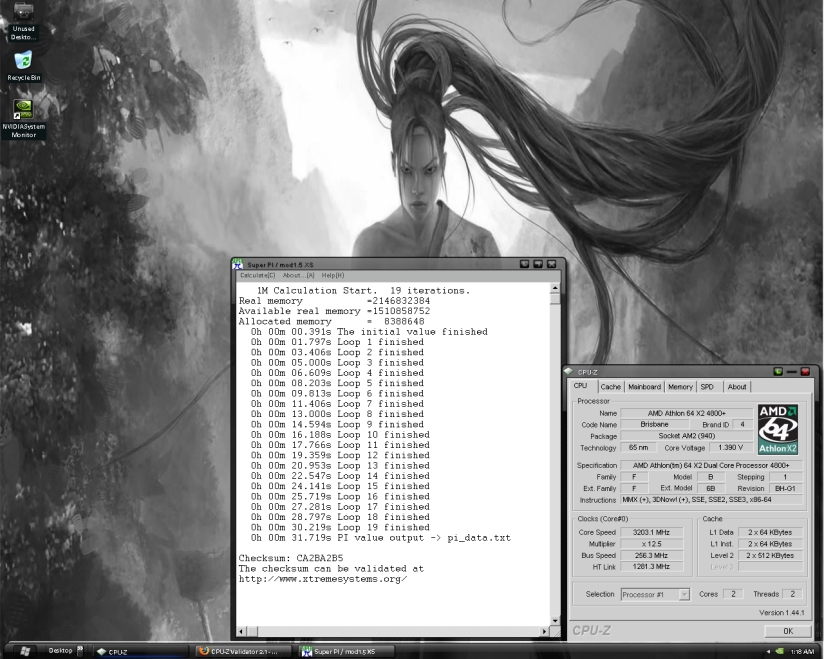Click the Cores value 2
The image size is (824, 659).
tap(733, 594)
